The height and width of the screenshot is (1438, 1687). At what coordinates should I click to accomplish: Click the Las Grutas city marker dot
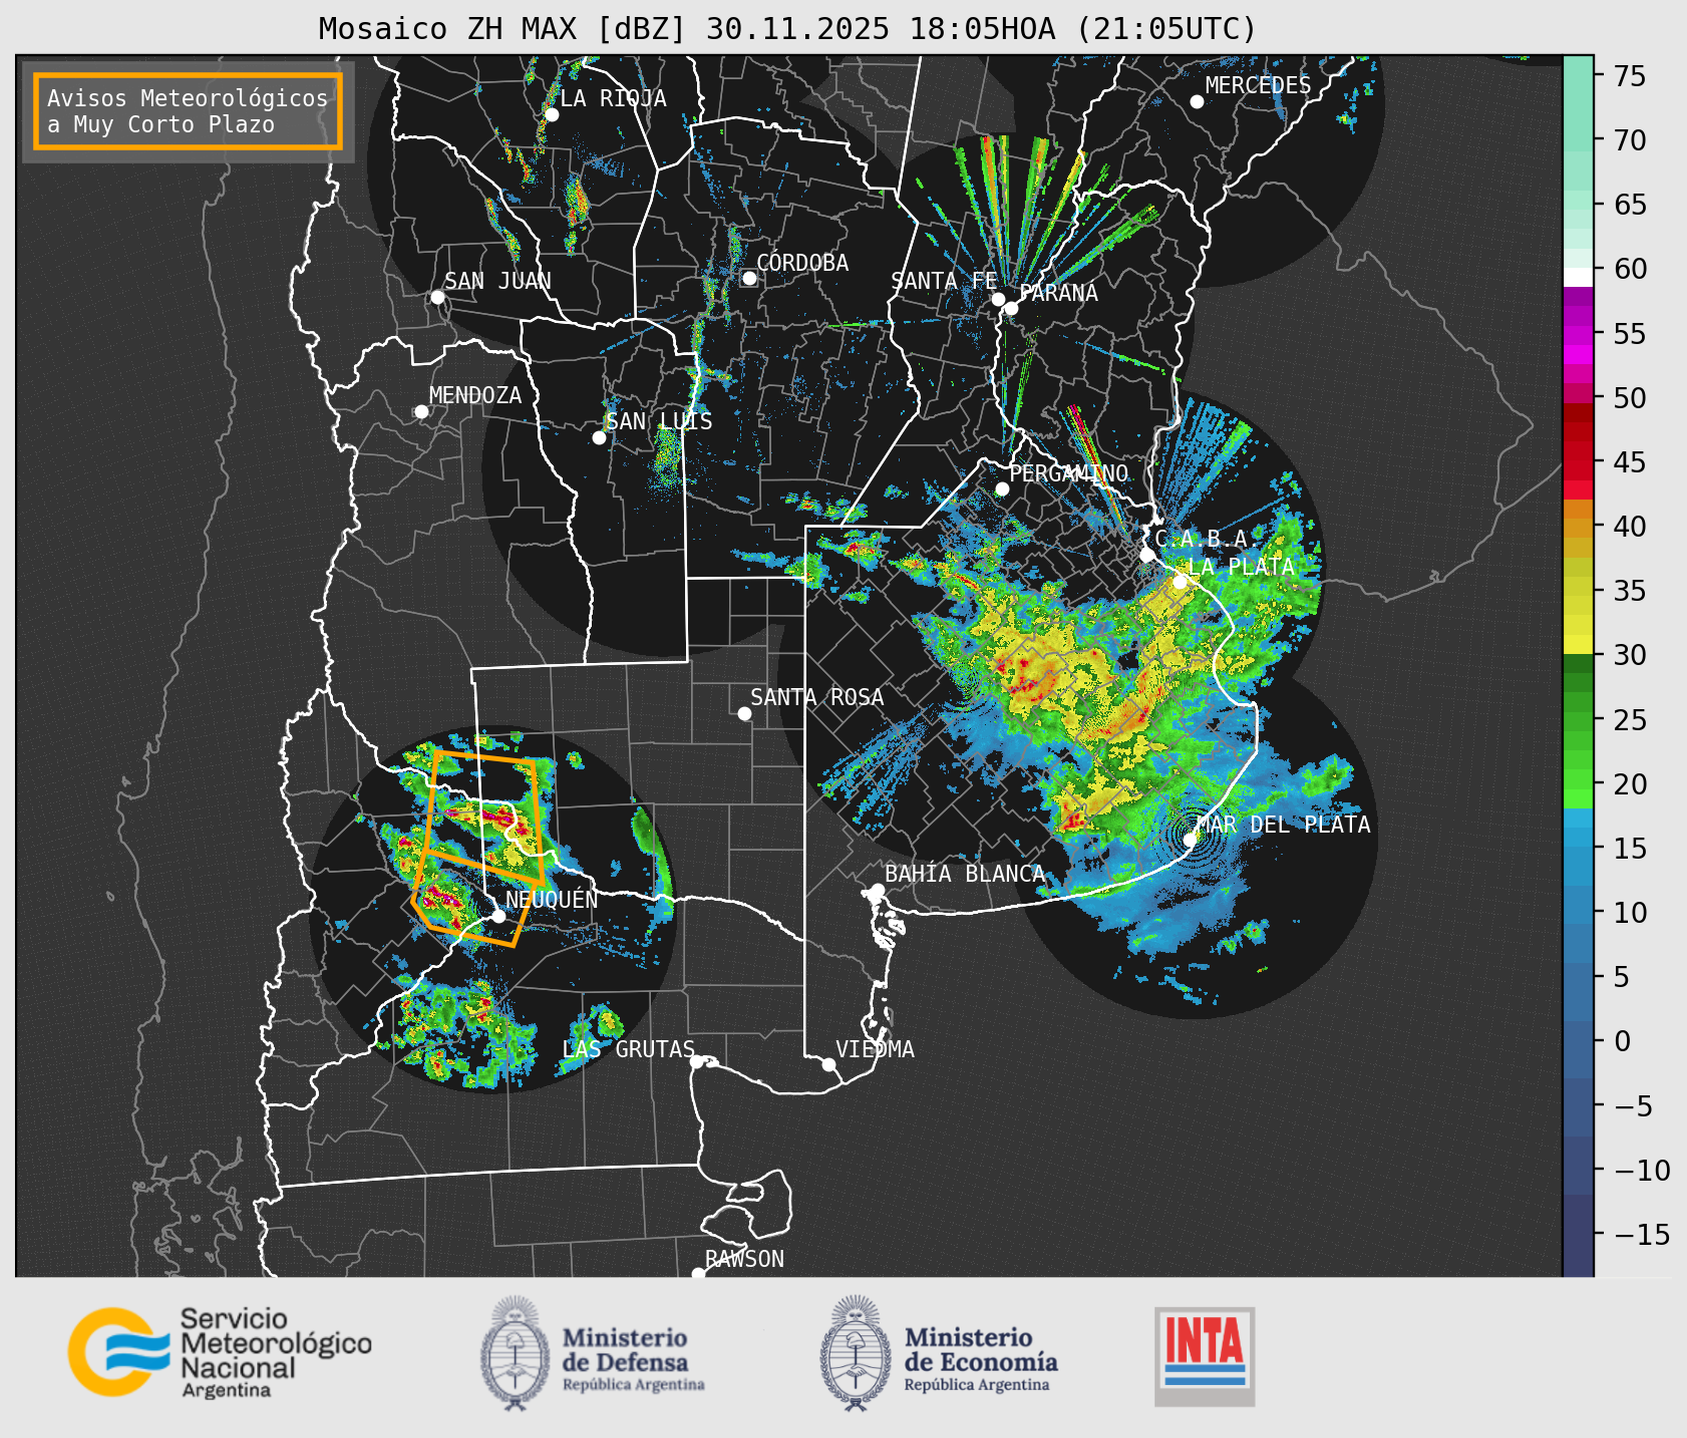pyautogui.click(x=696, y=1061)
